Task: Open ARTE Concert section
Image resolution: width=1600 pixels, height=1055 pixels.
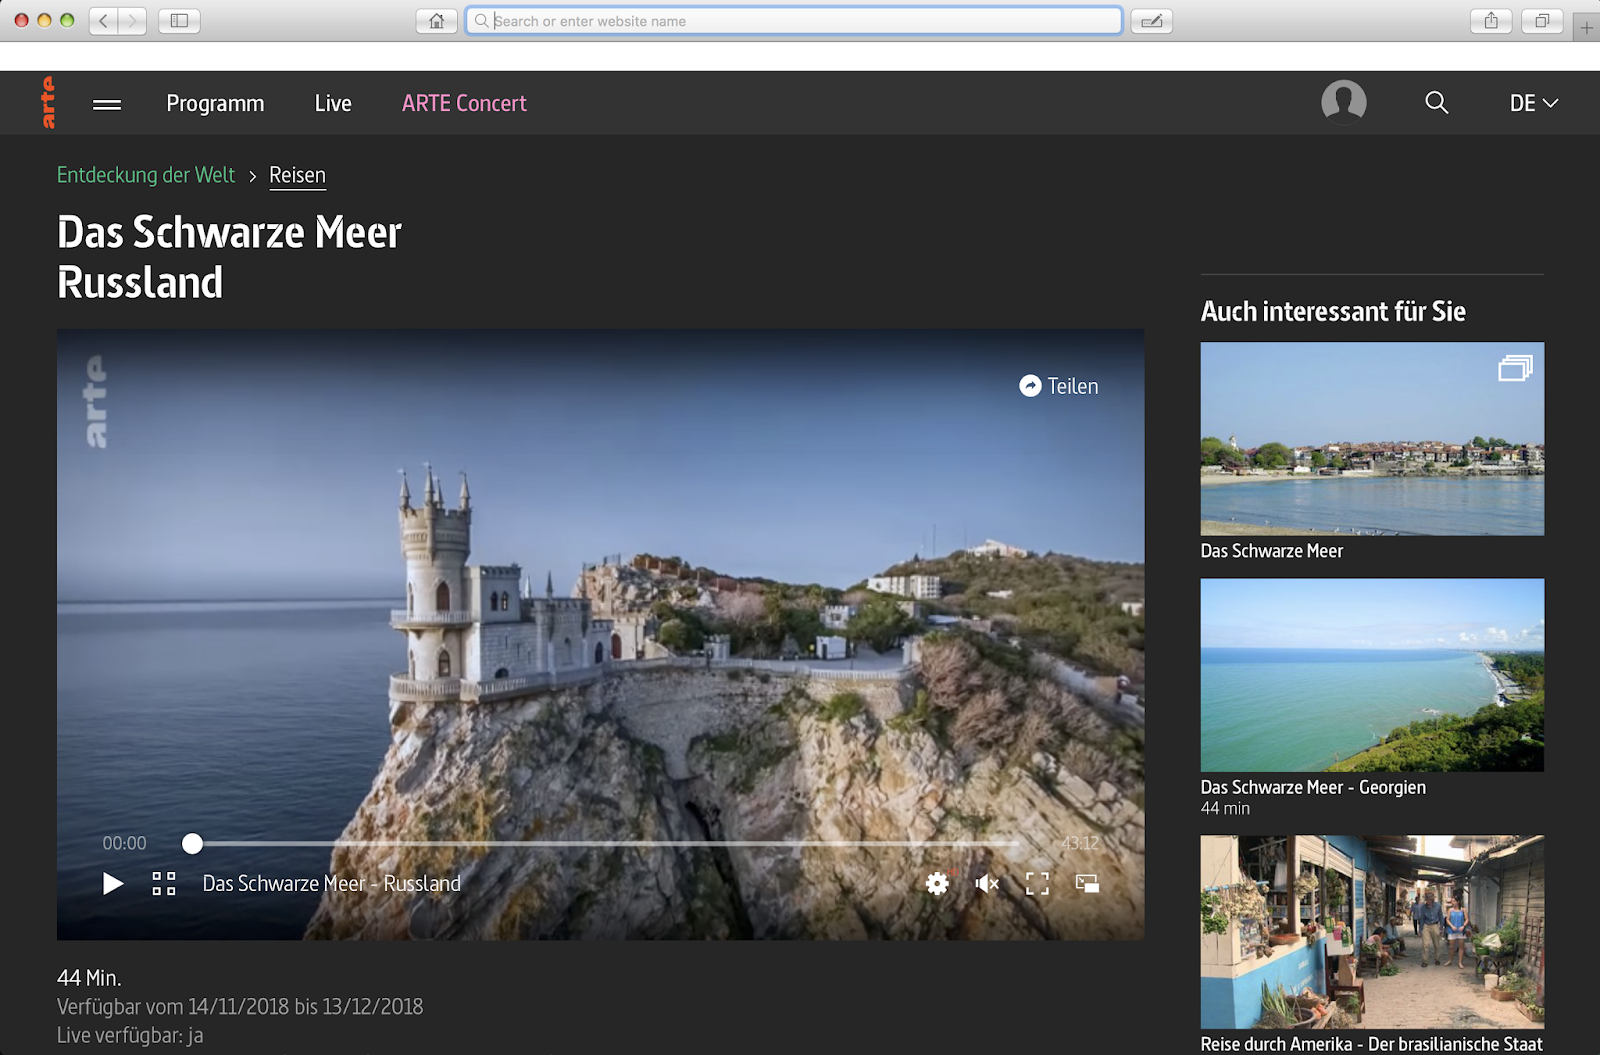Action: (x=464, y=103)
